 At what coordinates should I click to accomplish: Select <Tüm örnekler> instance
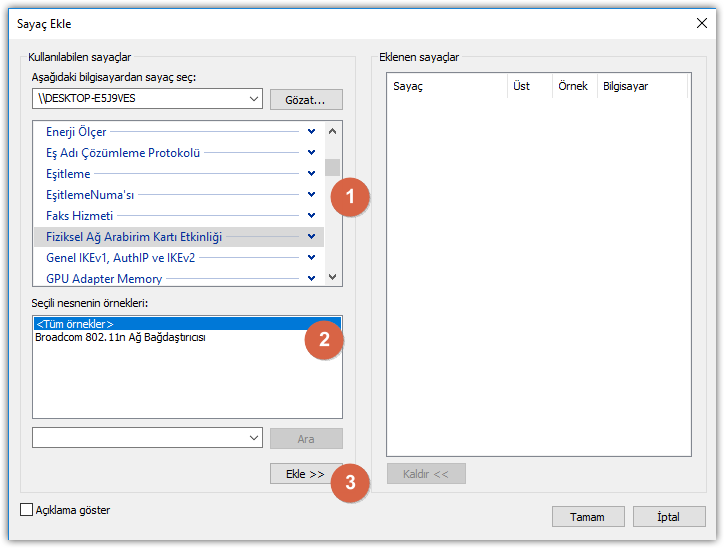[187, 324]
